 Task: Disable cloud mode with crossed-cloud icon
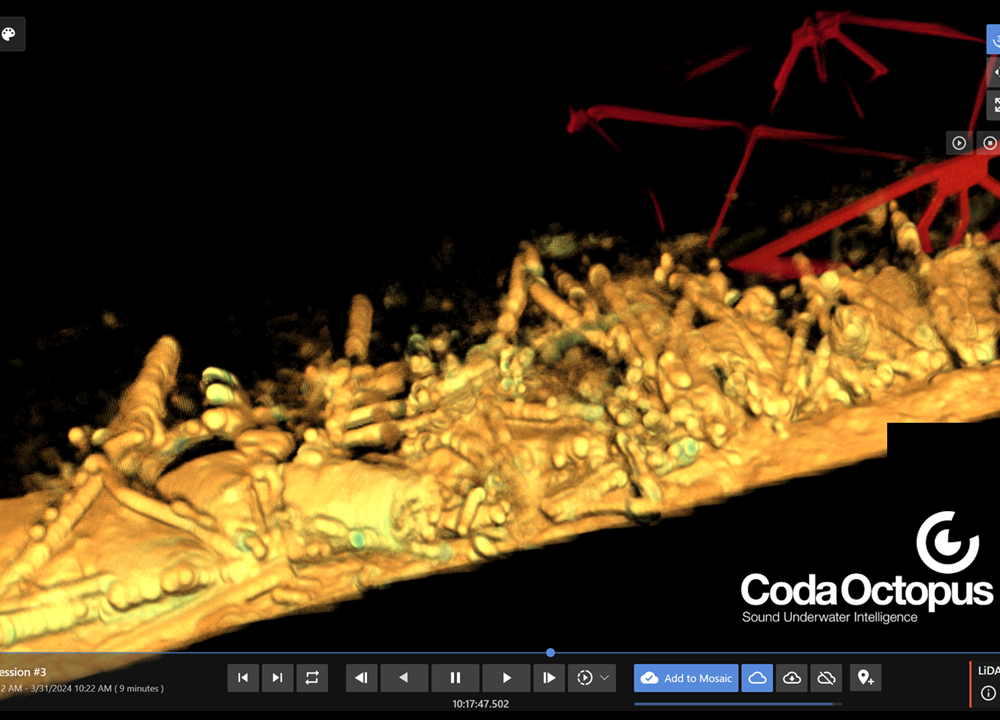click(x=827, y=678)
